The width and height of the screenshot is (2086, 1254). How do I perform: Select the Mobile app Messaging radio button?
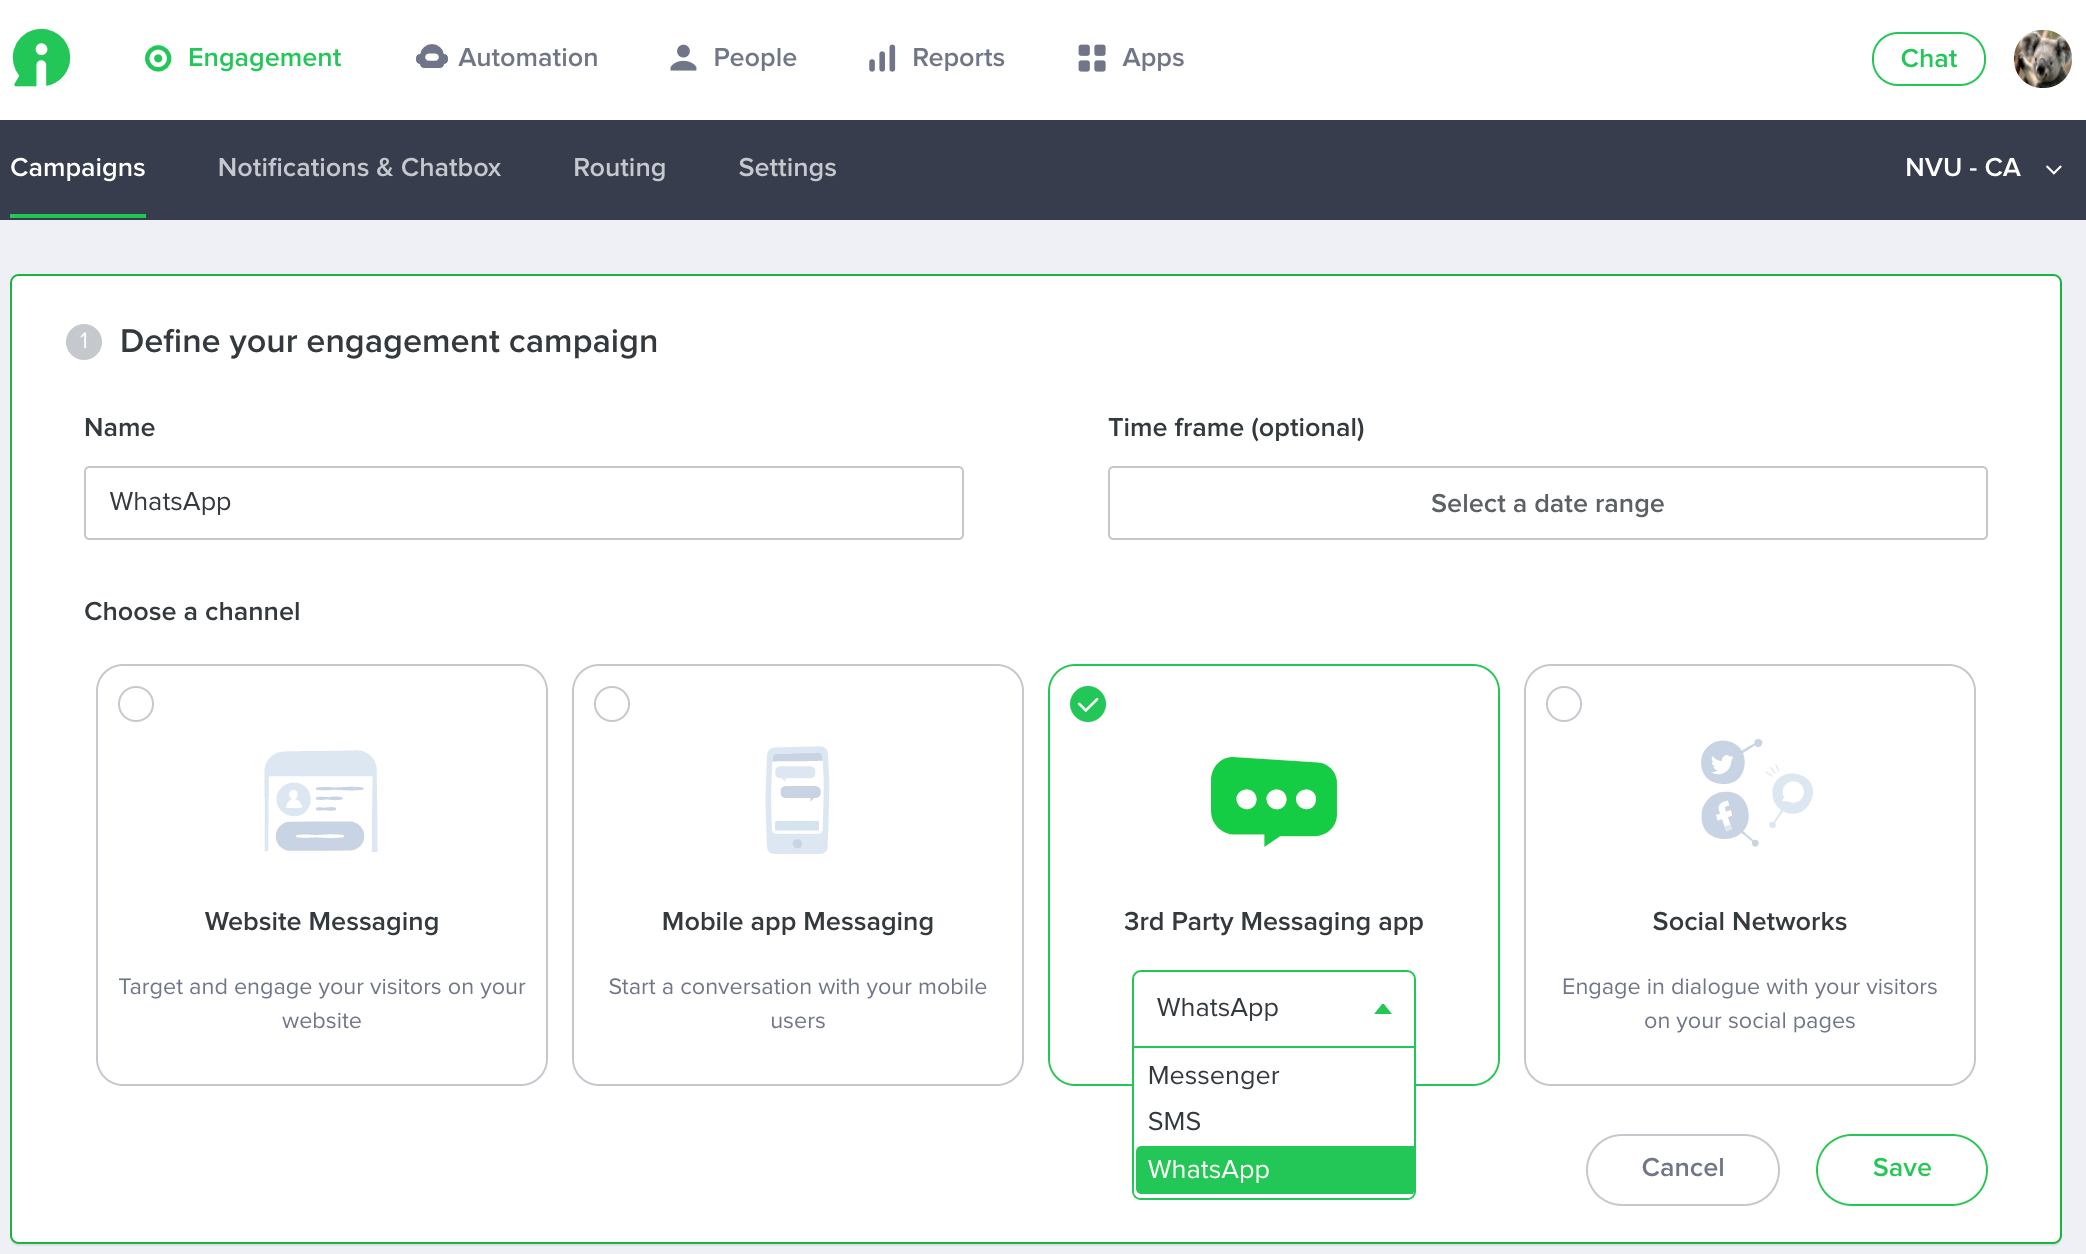point(612,704)
